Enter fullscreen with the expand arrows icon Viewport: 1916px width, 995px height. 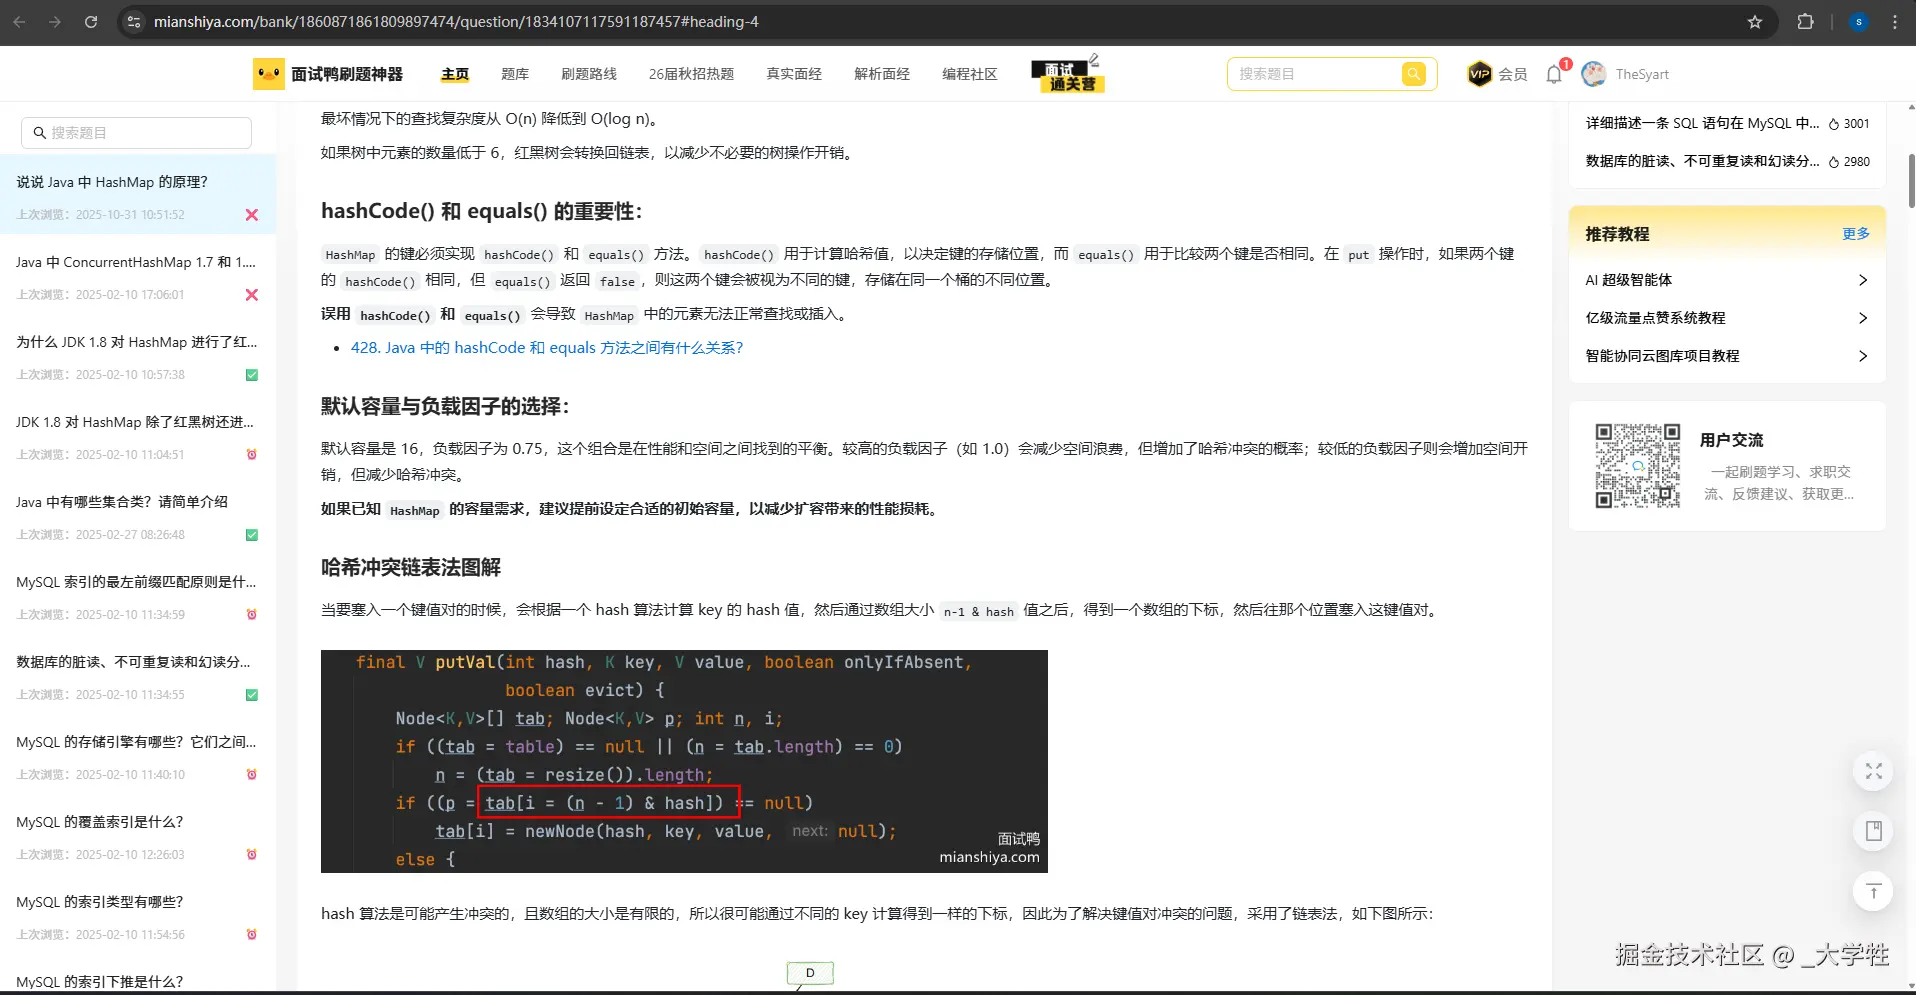tap(1873, 771)
